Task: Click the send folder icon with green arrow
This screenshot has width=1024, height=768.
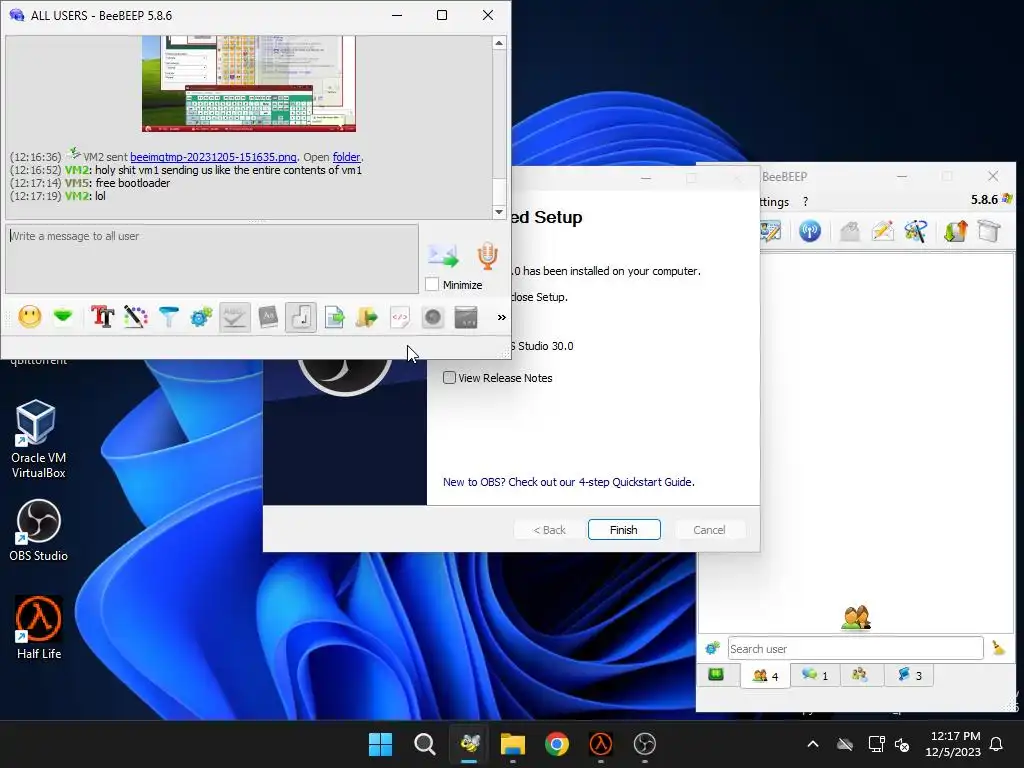Action: pyautogui.click(x=367, y=317)
